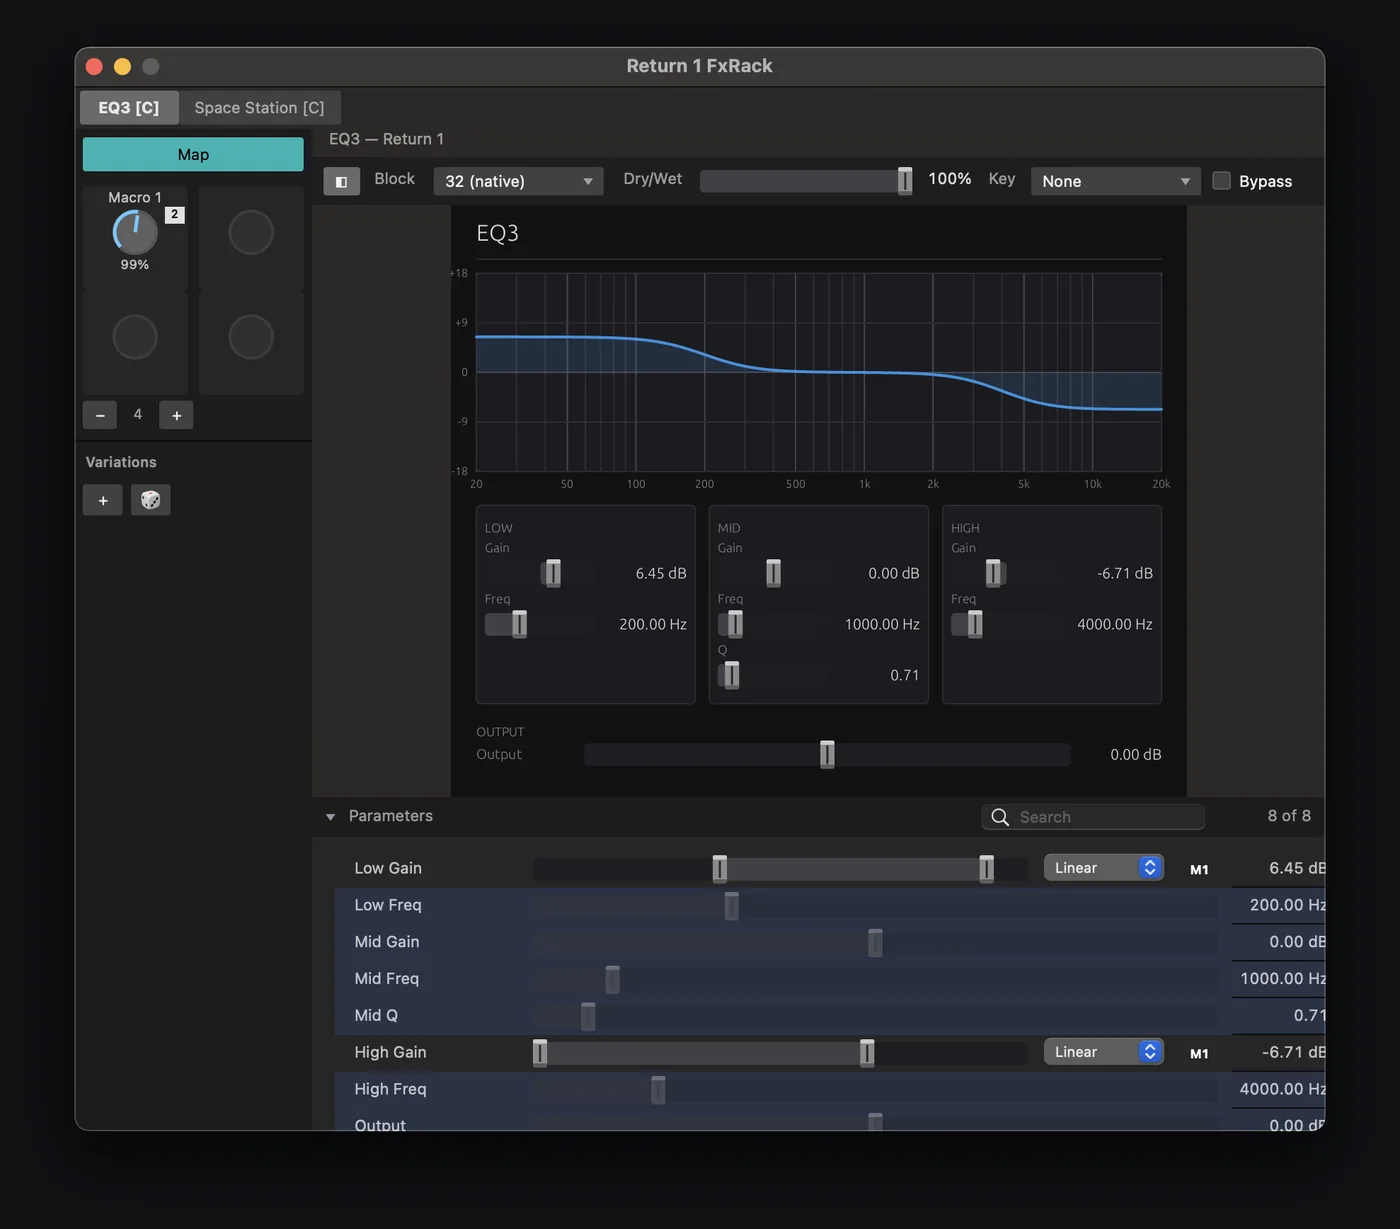The height and width of the screenshot is (1229, 1400).
Task: Enable the Bypass checkbox
Action: (1221, 181)
